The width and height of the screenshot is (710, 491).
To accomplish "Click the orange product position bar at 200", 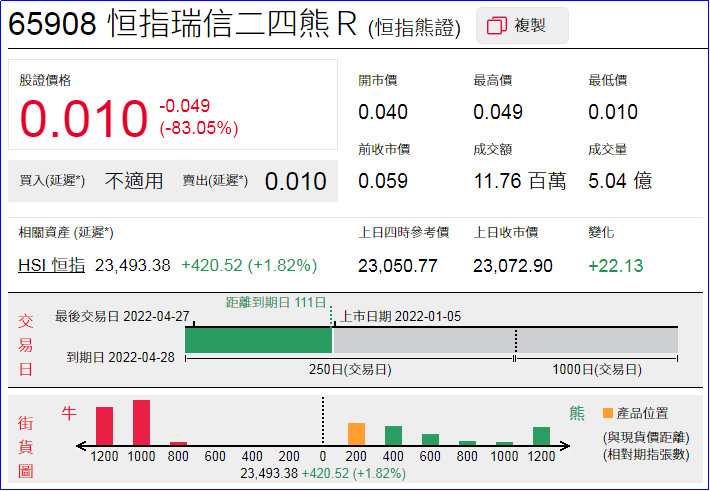I will point(356,434).
